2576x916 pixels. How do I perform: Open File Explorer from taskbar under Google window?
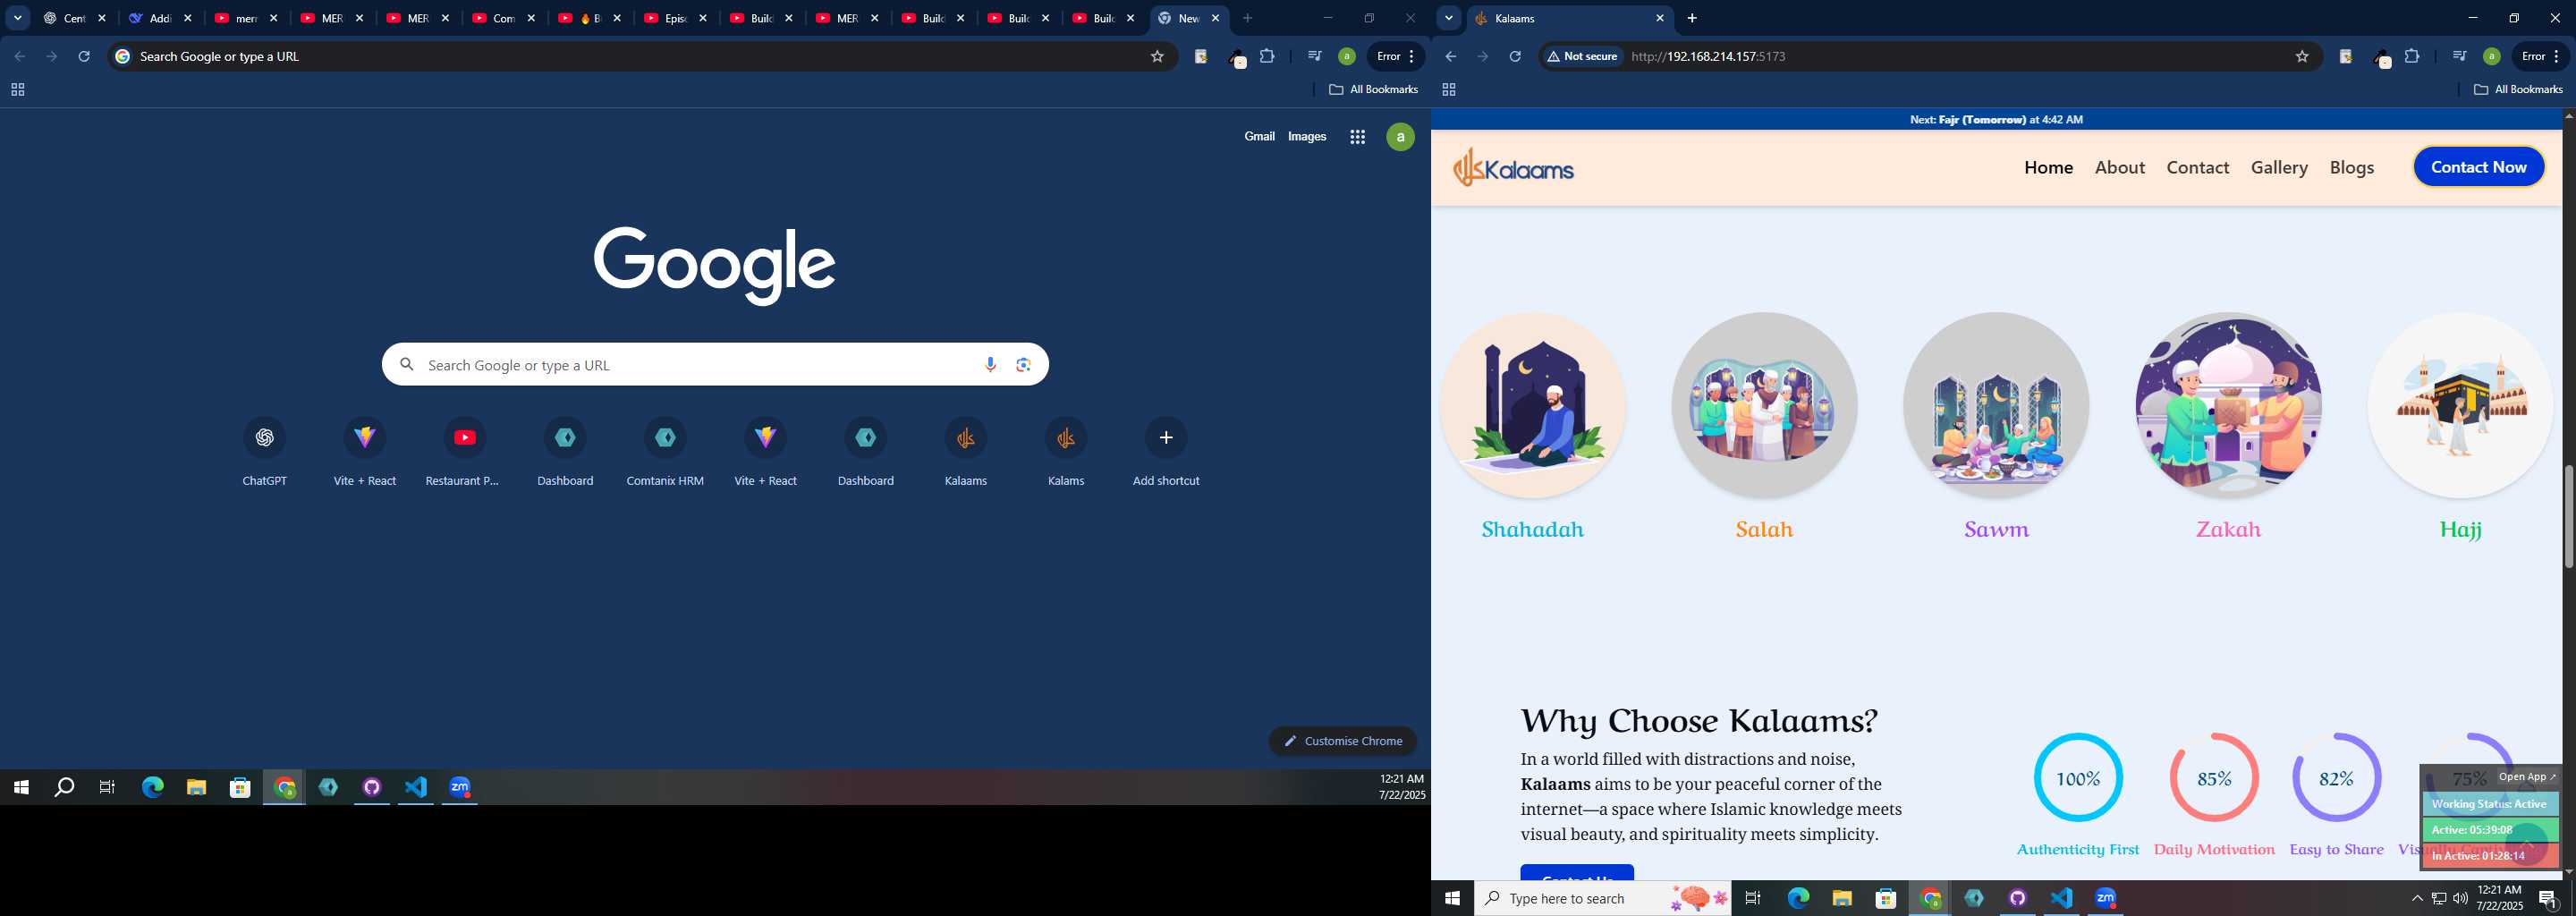[x=196, y=787]
